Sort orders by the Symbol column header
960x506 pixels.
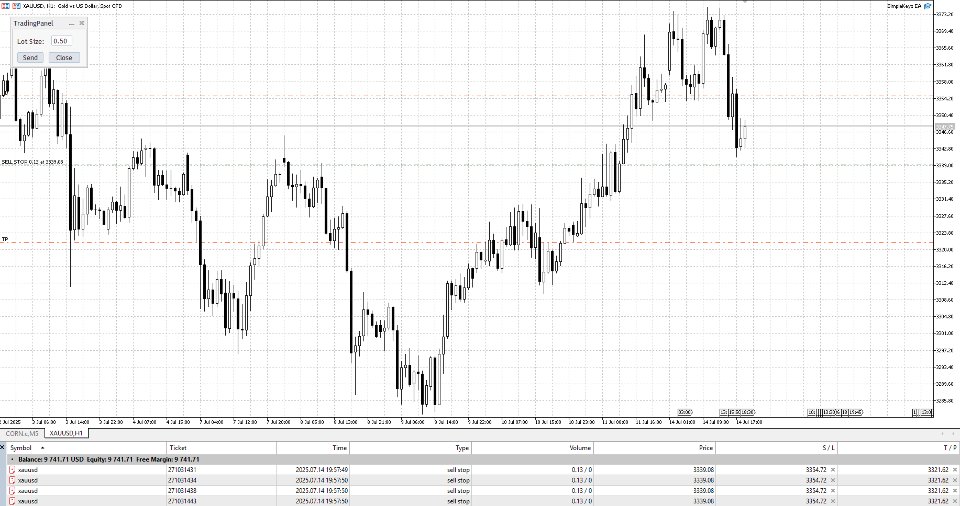point(86,448)
